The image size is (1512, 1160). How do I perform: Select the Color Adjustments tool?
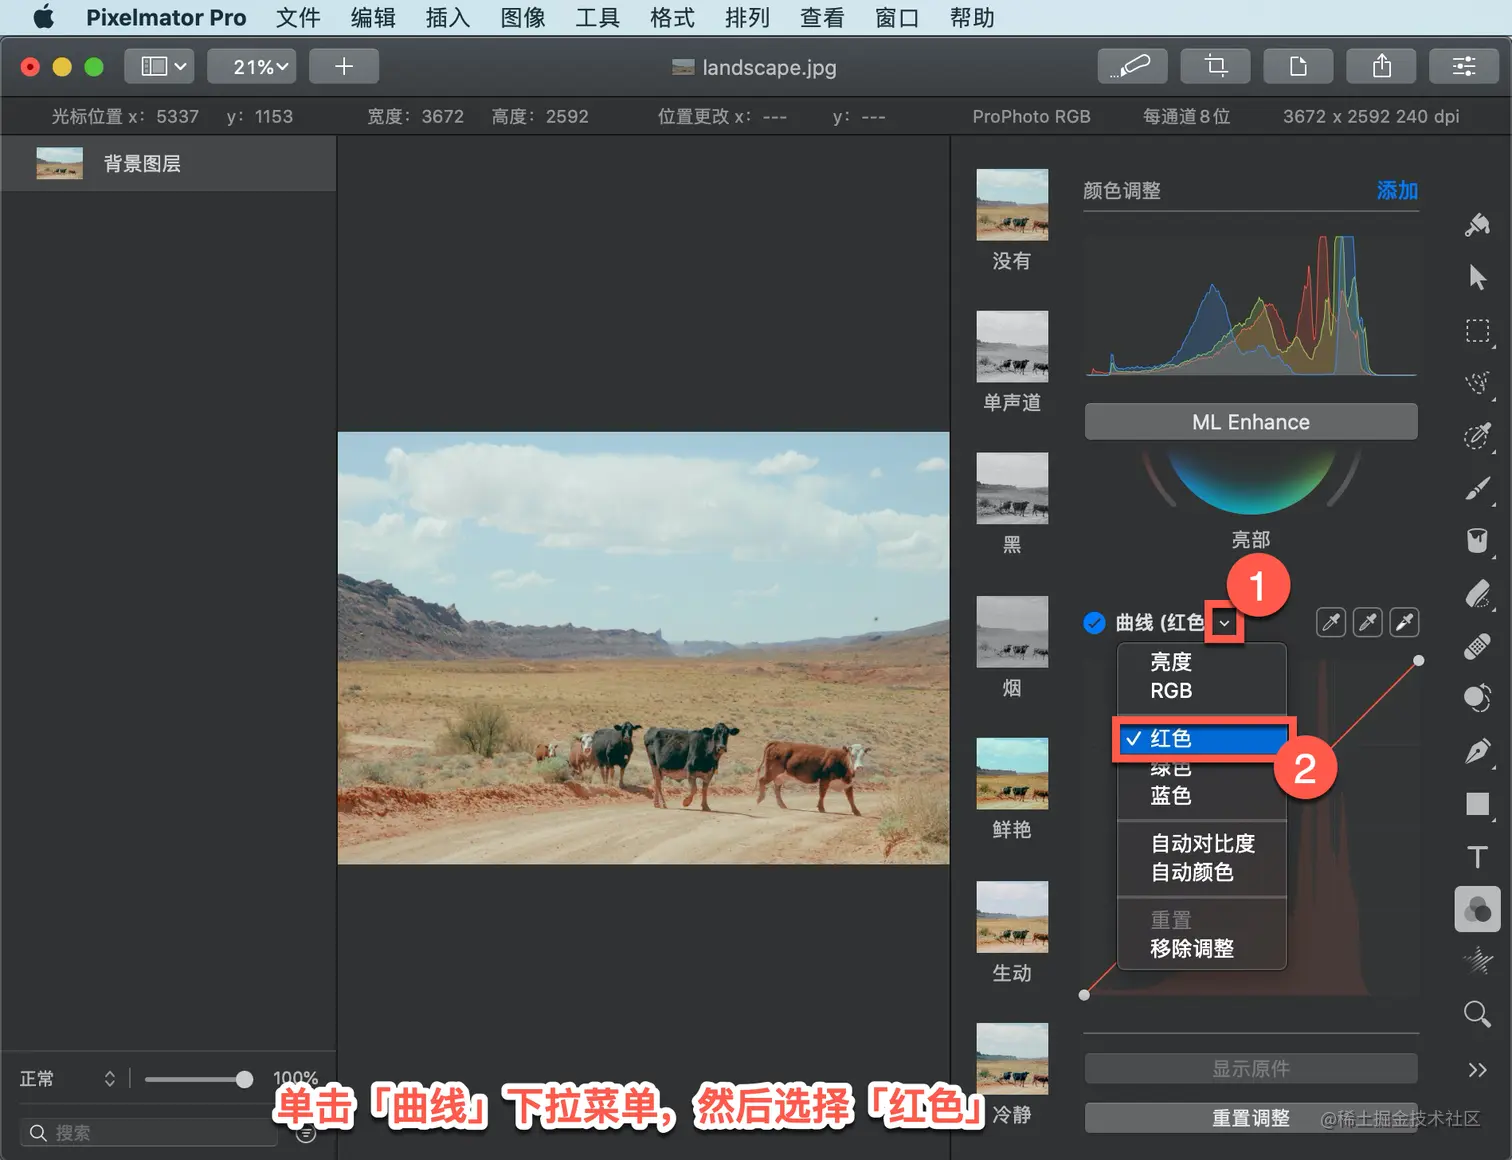coord(1477,909)
